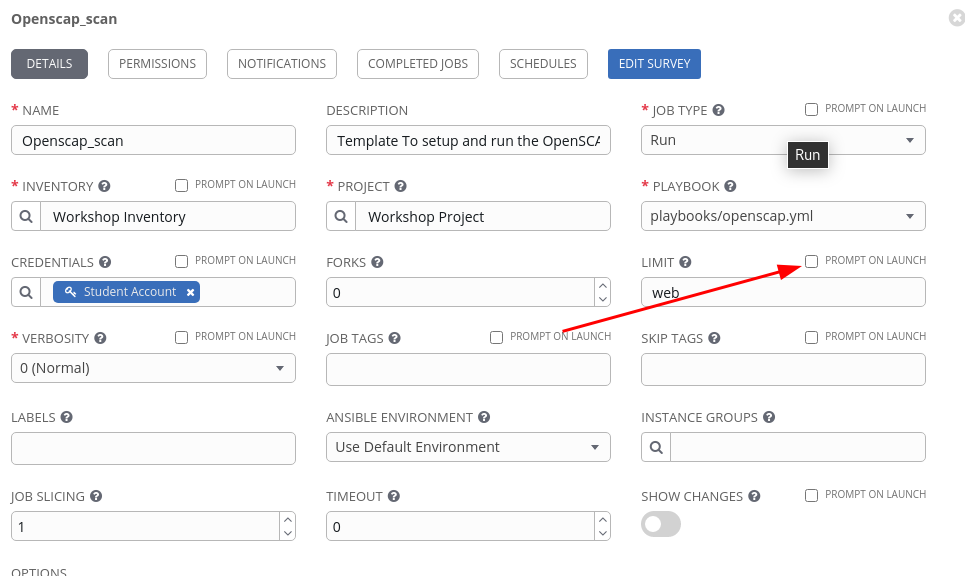This screenshot has height=576, width=965.
Task: Click the Inventory search magnifier icon
Action: tap(27, 217)
